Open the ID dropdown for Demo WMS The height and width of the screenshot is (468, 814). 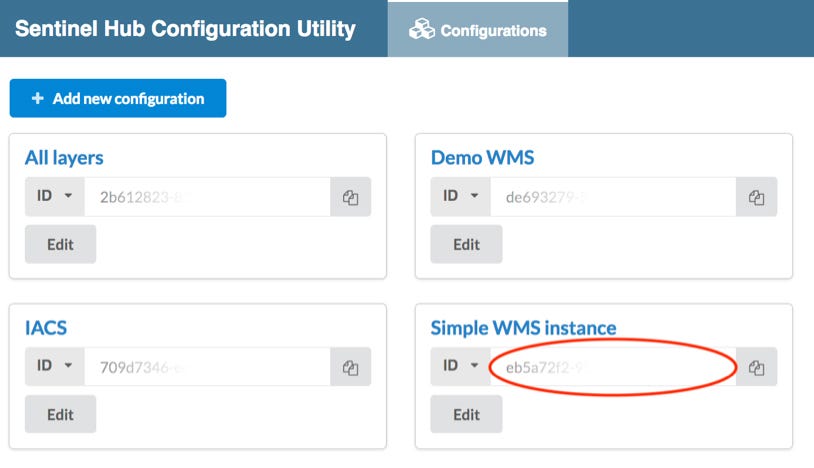[x=460, y=197]
